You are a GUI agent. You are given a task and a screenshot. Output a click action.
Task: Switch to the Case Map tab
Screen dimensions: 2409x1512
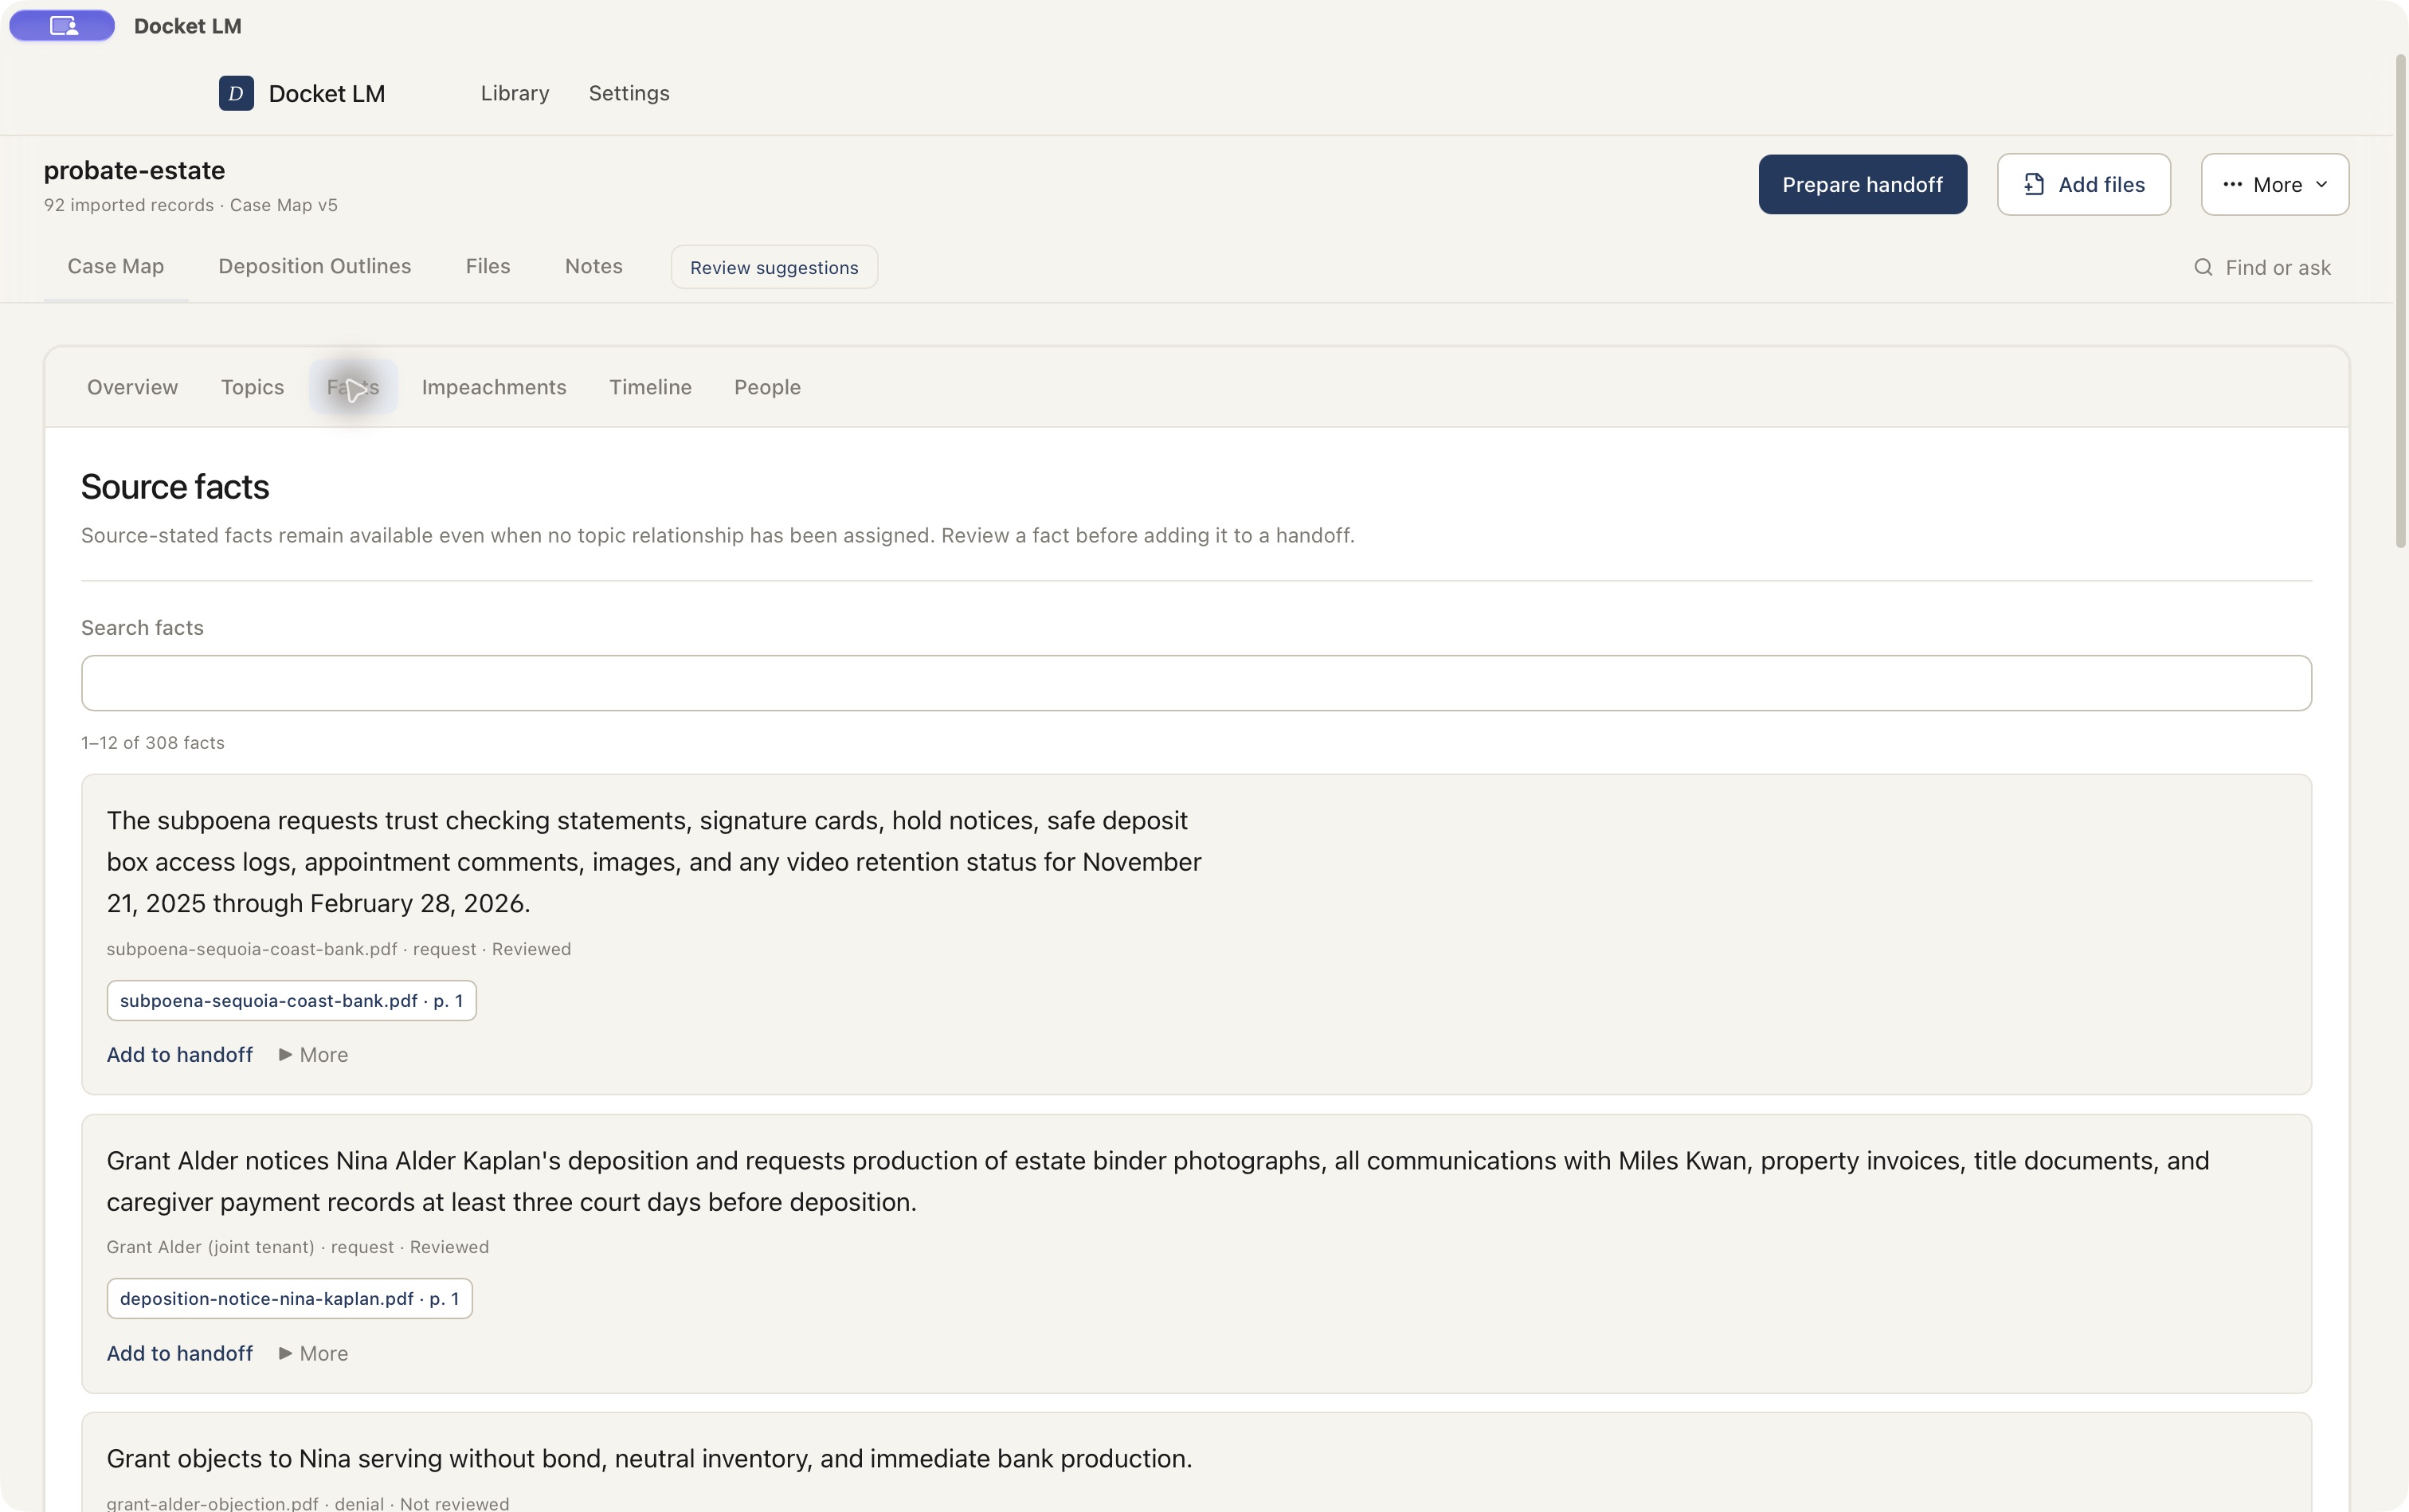pos(116,266)
